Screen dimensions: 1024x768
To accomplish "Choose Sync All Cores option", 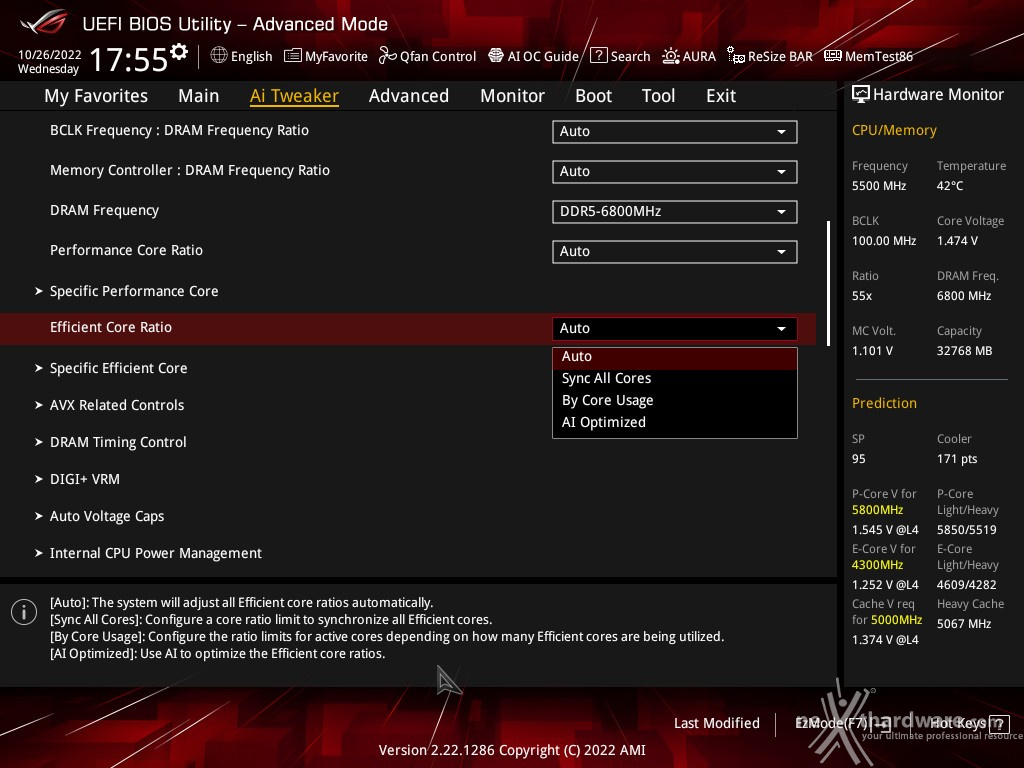I will pyautogui.click(x=675, y=378).
